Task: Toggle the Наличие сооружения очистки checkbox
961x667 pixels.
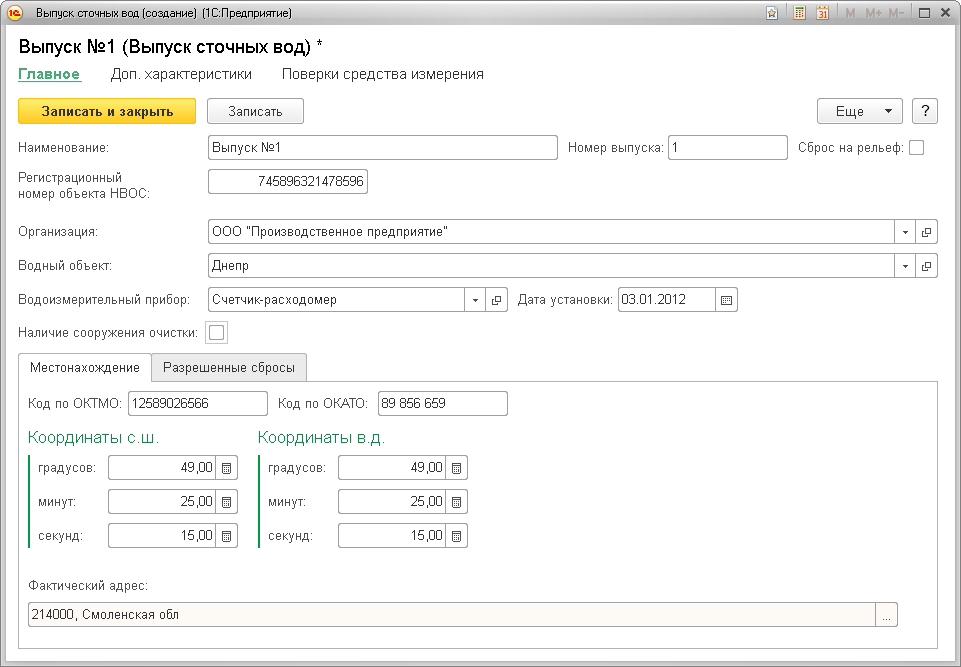Action: 216,332
